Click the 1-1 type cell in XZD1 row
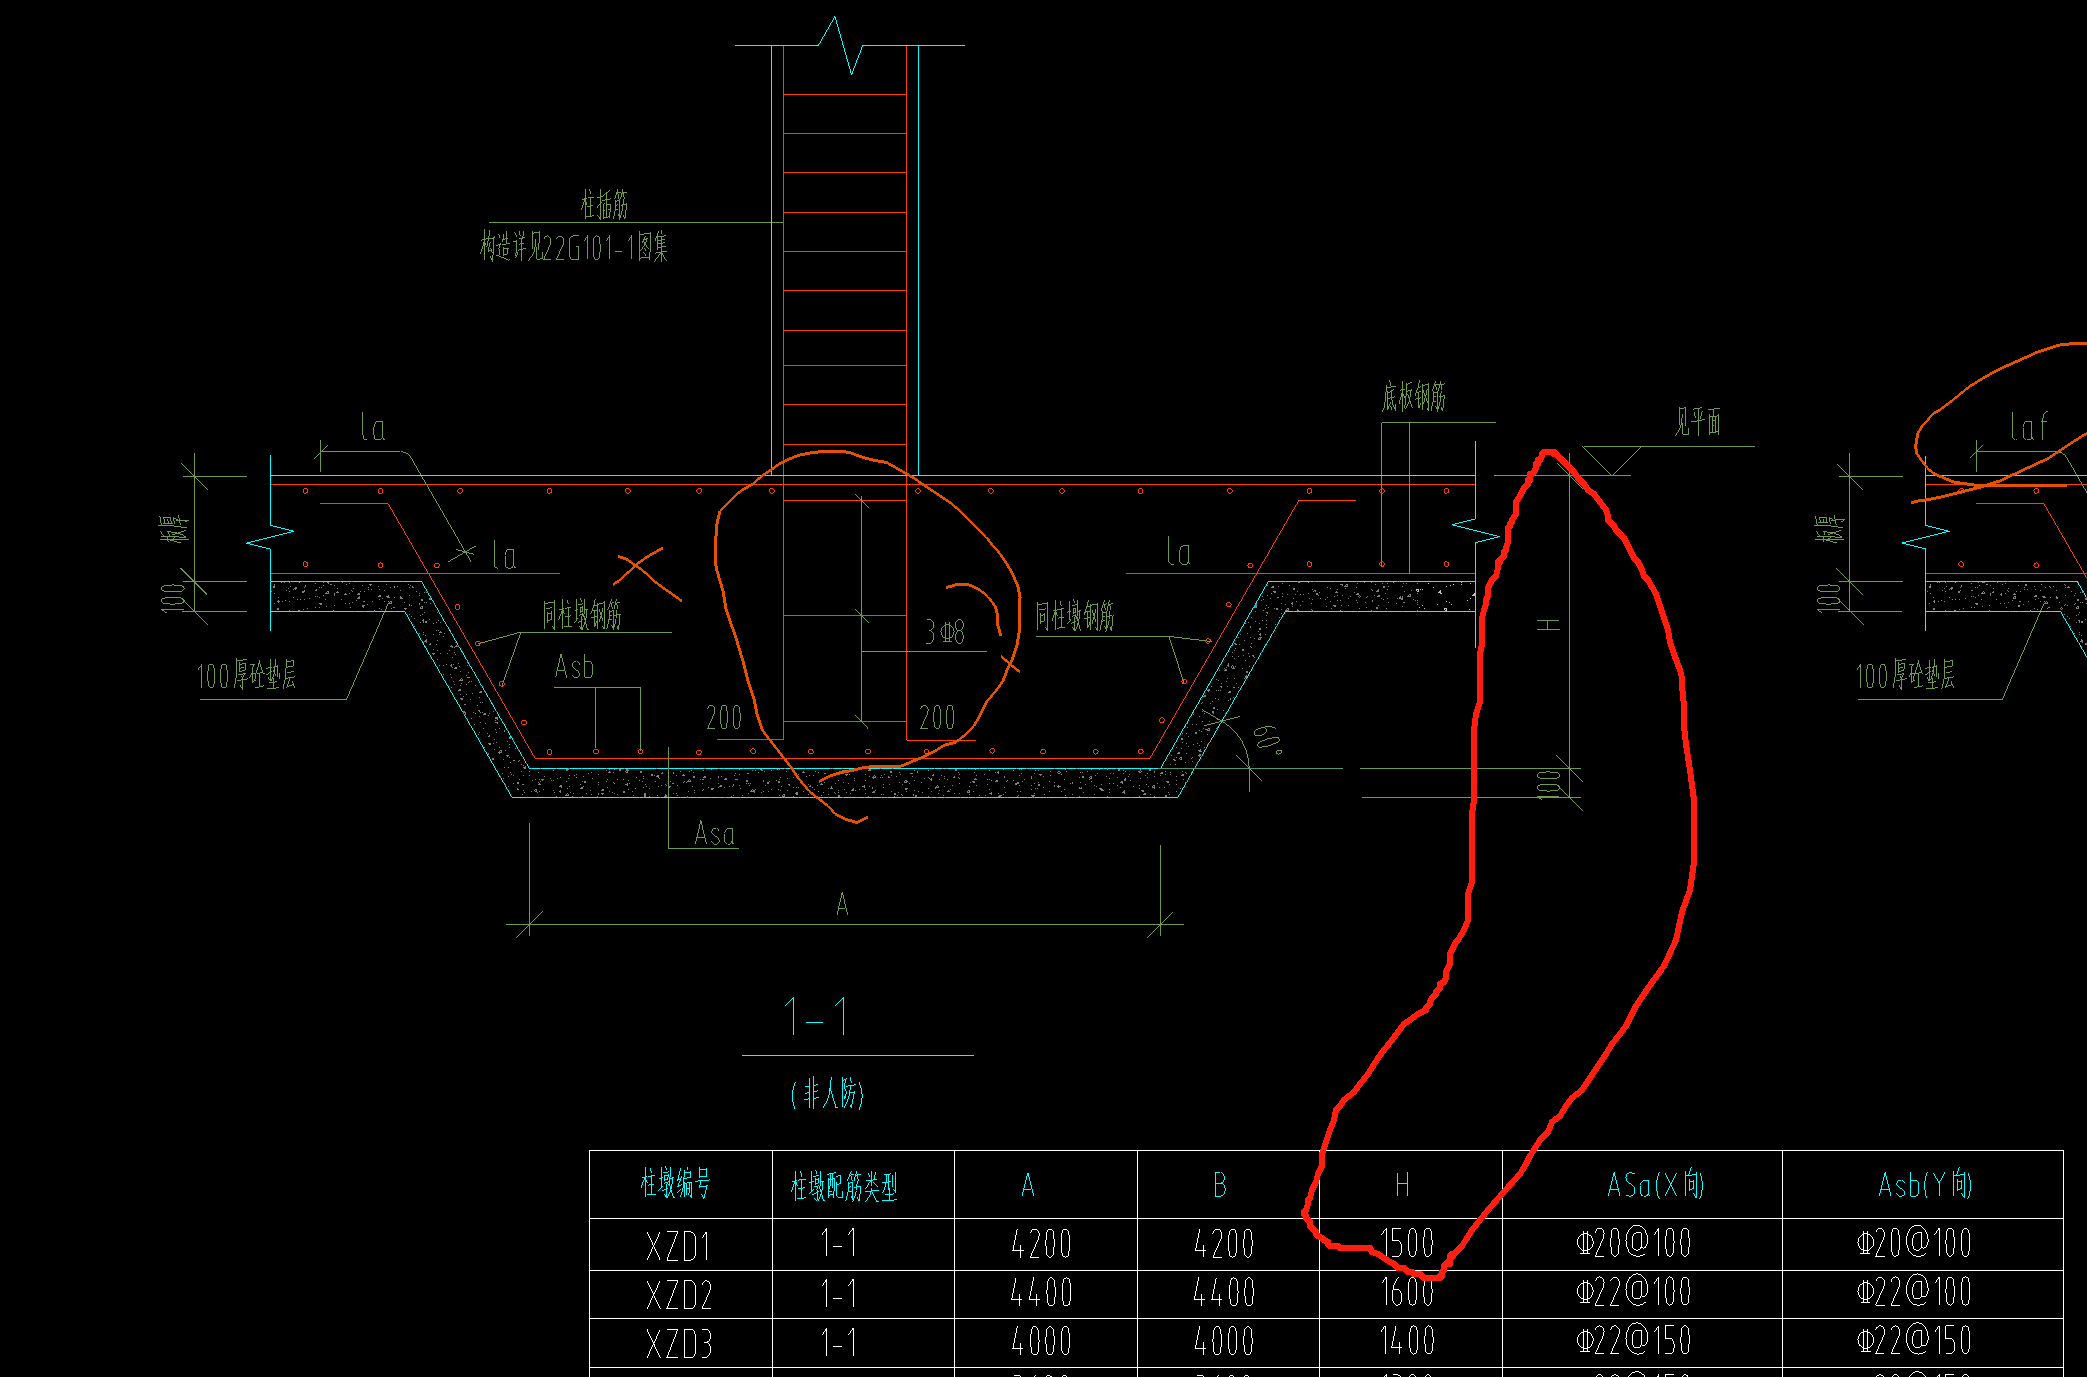Viewport: 2087px width, 1377px height. click(838, 1244)
